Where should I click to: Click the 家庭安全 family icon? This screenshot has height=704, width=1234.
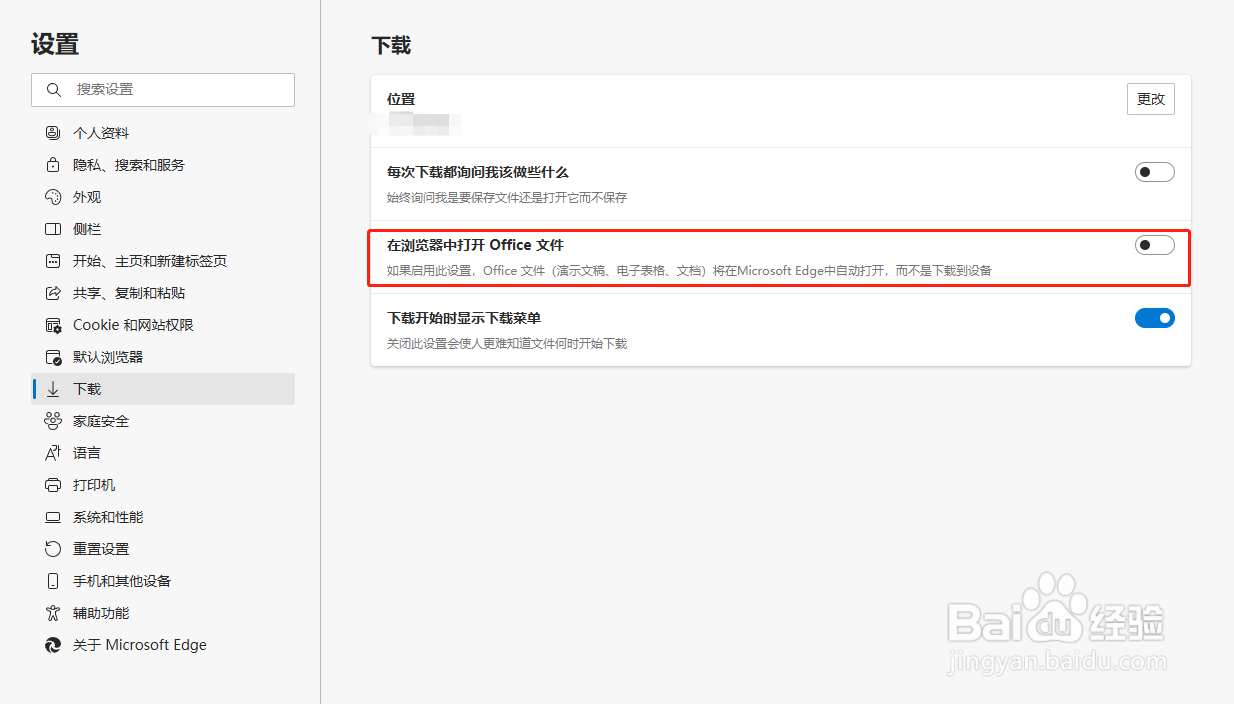coord(53,421)
